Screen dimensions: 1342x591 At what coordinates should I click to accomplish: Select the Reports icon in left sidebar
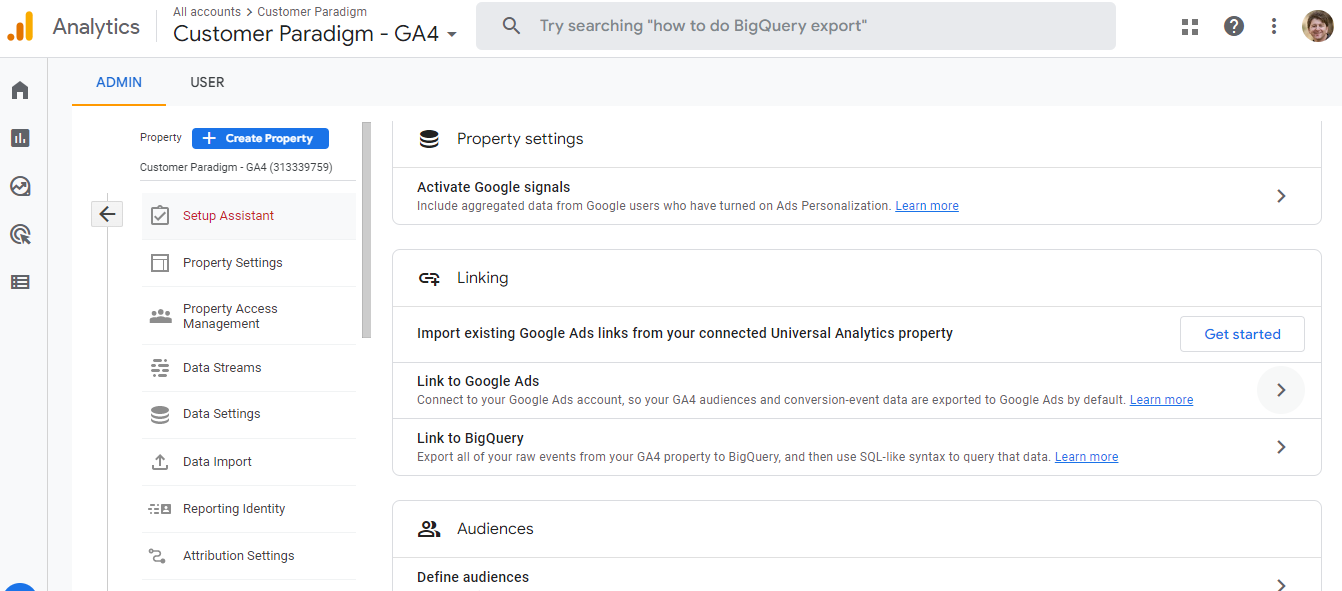tap(20, 137)
